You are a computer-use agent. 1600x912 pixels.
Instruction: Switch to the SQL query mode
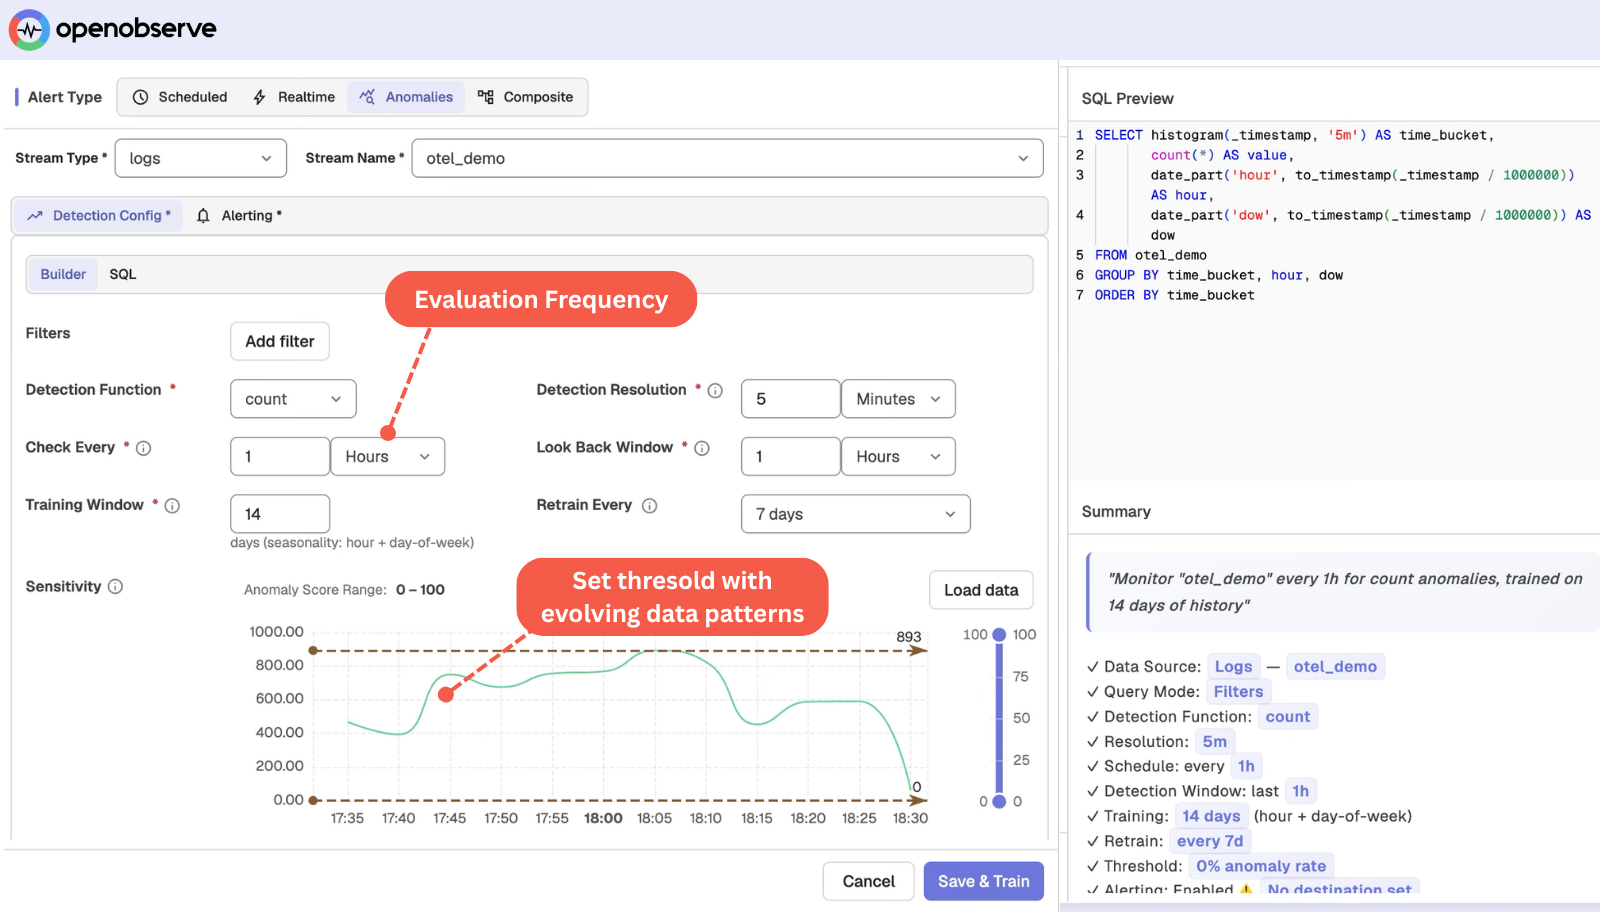(123, 274)
